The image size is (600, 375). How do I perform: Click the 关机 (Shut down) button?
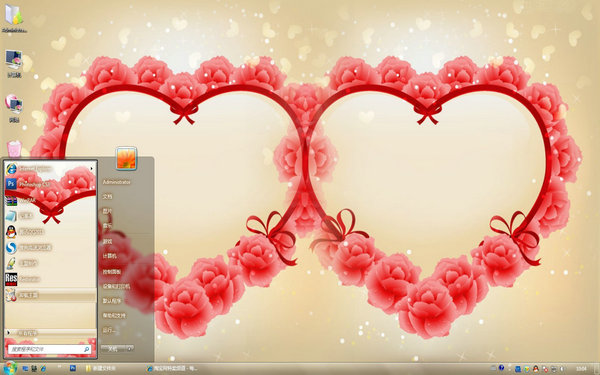click(113, 349)
